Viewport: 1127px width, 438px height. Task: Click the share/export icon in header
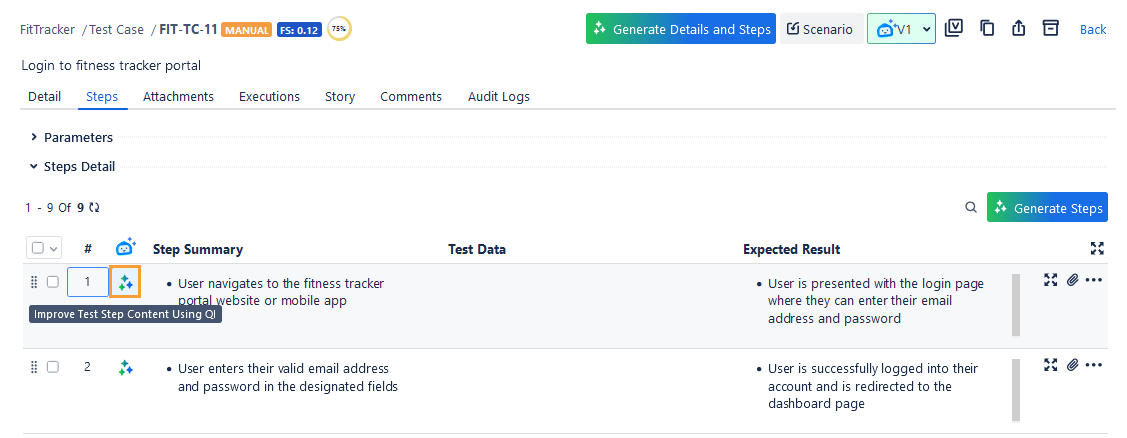pyautogui.click(x=1019, y=29)
